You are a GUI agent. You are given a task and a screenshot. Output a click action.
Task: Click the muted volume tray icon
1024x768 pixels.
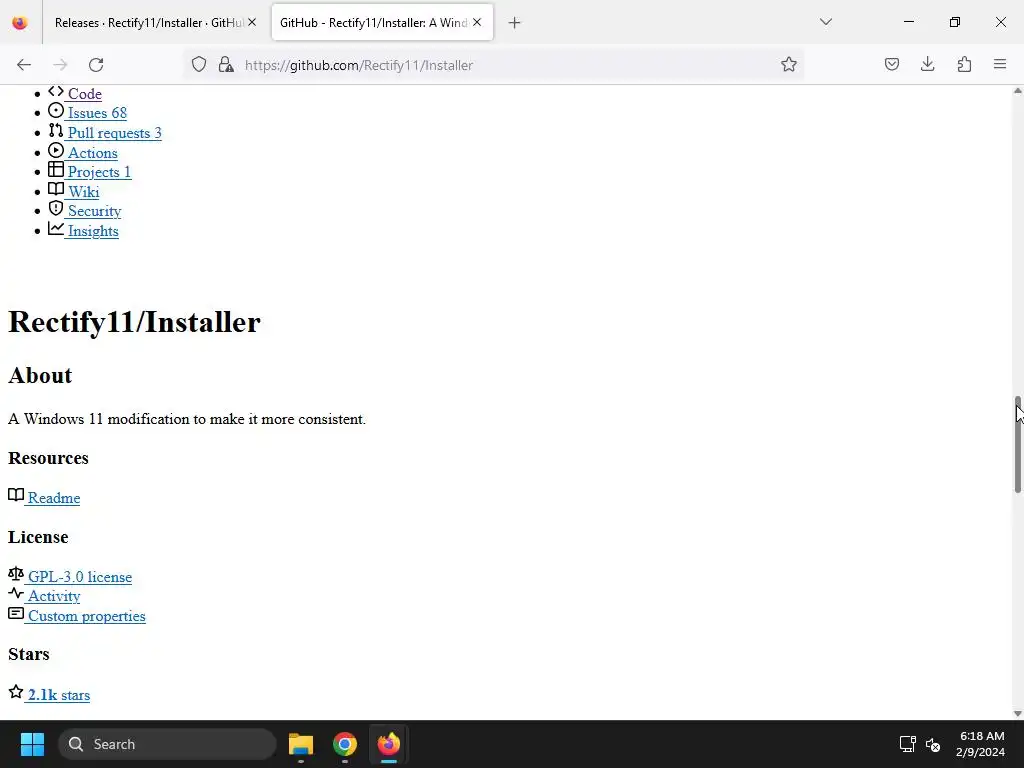(933, 744)
